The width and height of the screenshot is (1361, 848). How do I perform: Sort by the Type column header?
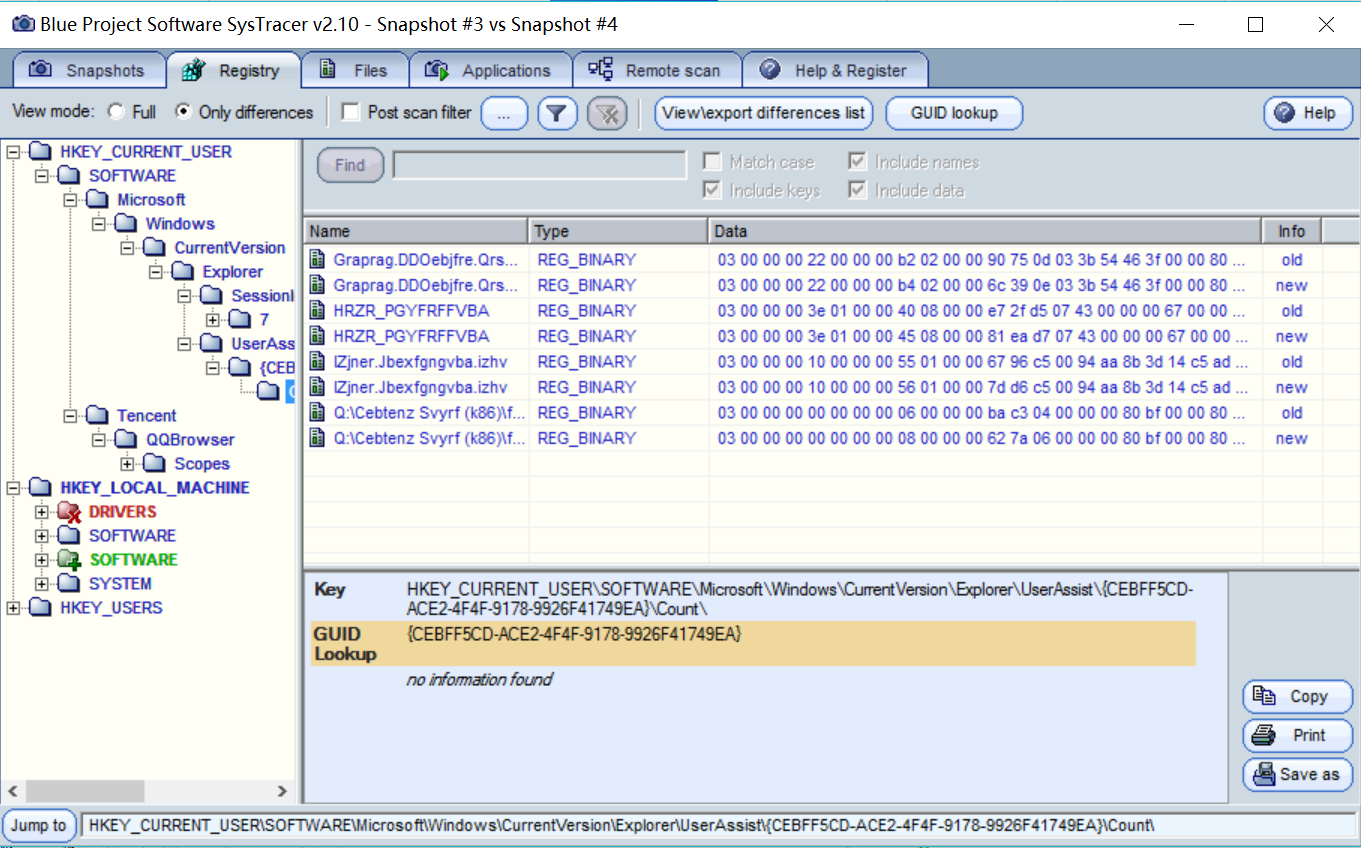(618, 231)
